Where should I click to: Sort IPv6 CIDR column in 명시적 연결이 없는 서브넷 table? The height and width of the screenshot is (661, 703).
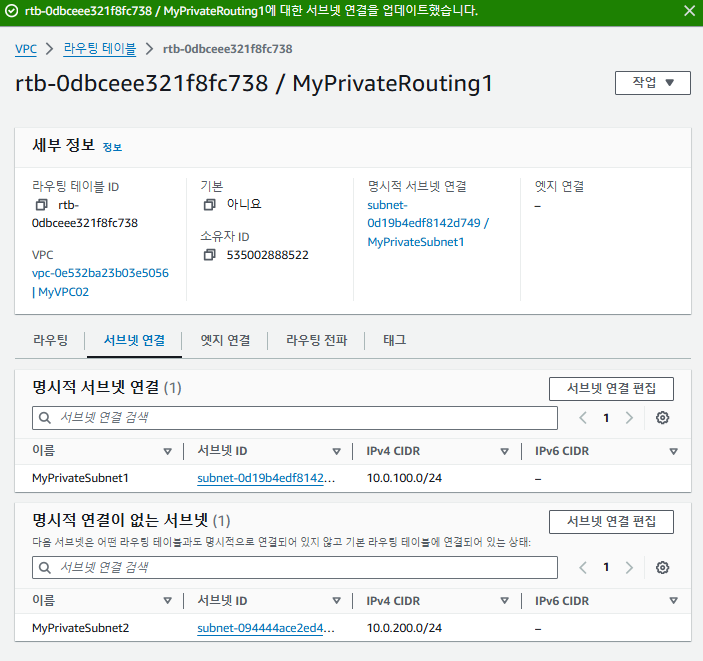point(673,601)
